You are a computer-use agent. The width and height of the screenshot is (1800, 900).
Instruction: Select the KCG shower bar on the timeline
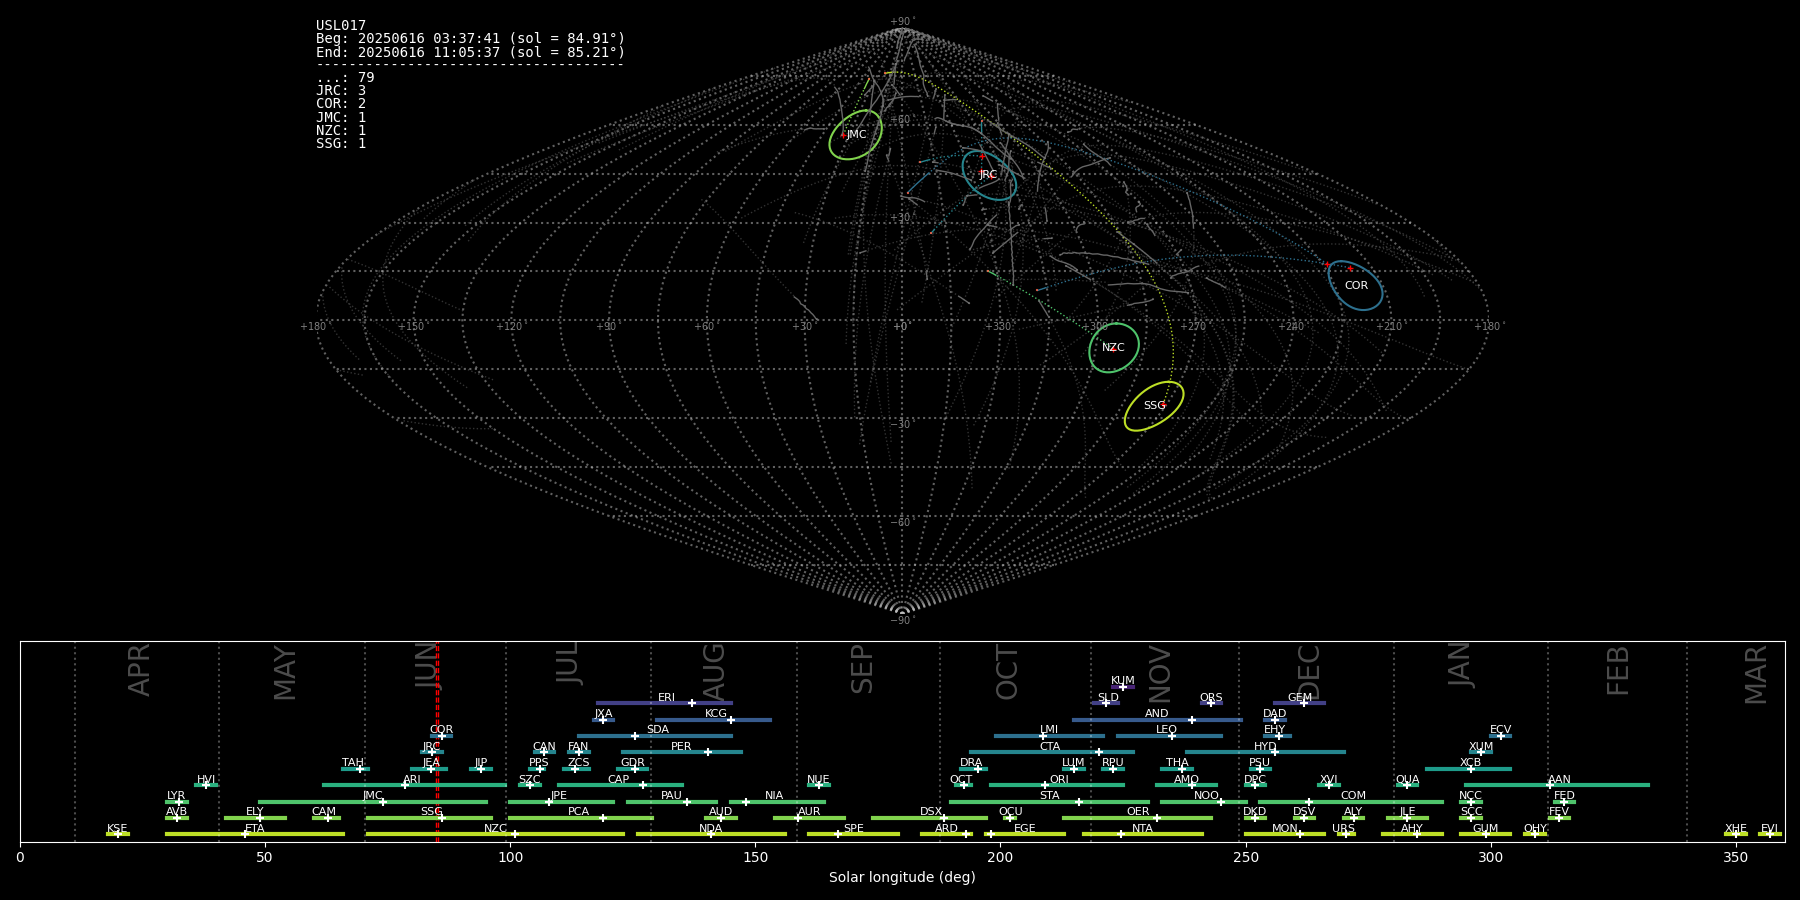tap(713, 719)
